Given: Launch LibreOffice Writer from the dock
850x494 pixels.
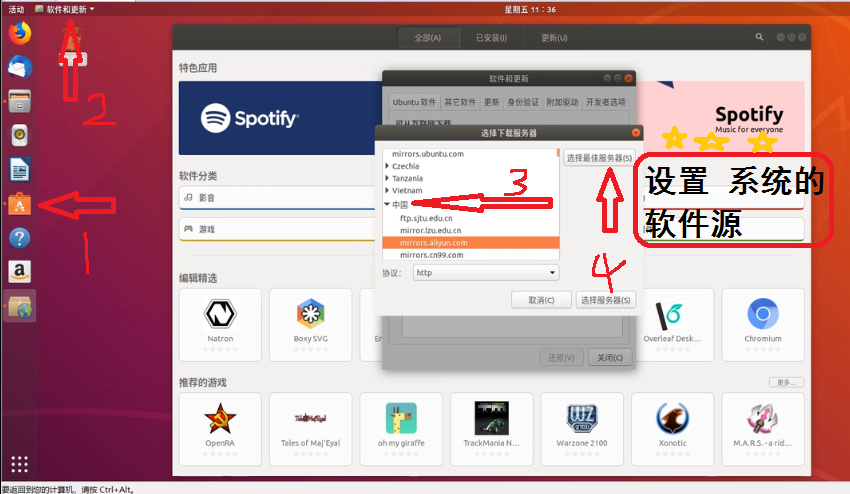Looking at the screenshot, I should [20, 169].
